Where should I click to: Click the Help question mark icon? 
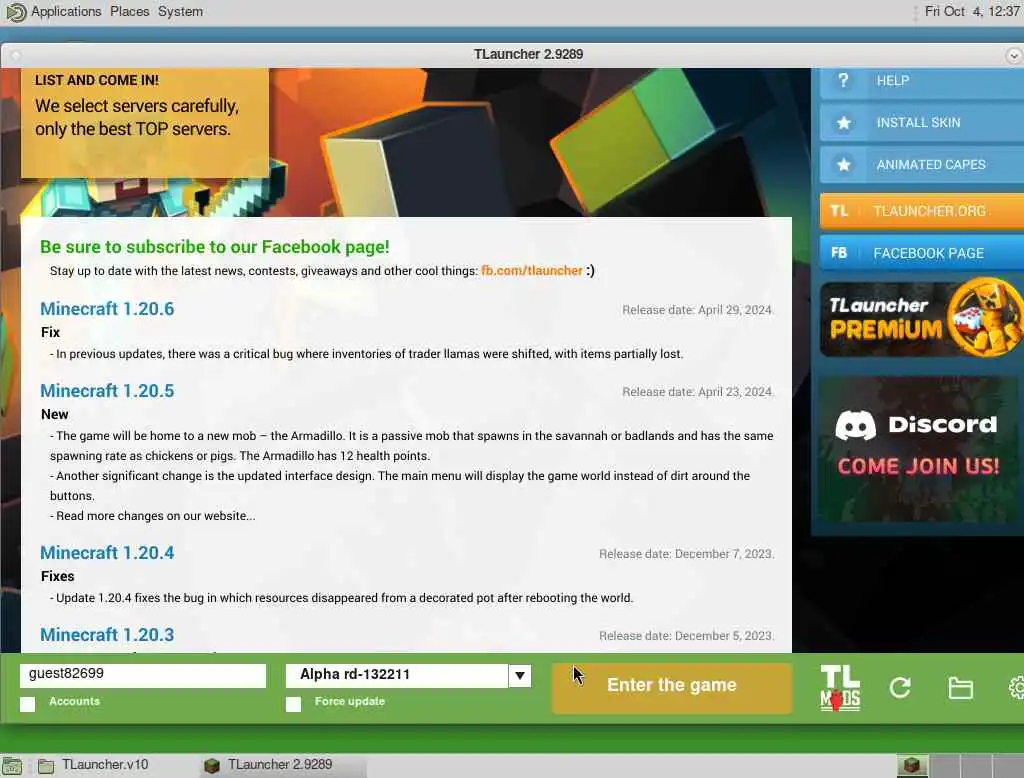(x=843, y=80)
